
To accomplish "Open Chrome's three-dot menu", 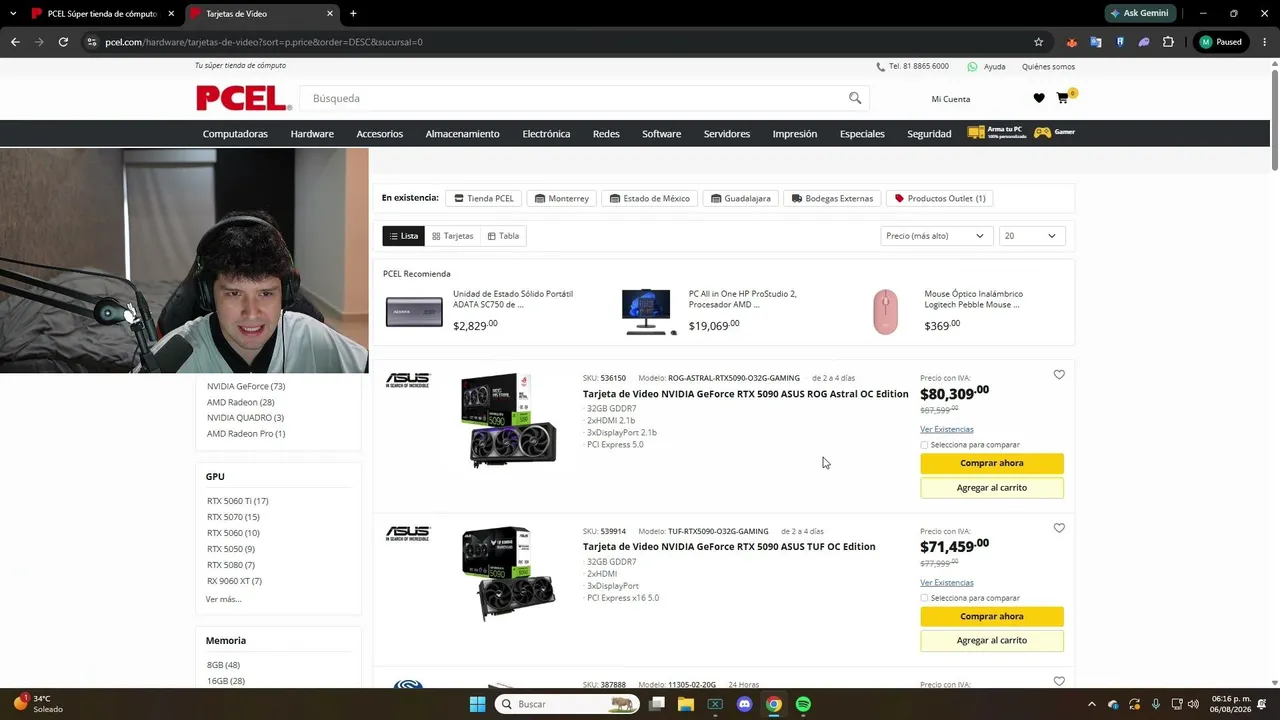I will click(1264, 42).
